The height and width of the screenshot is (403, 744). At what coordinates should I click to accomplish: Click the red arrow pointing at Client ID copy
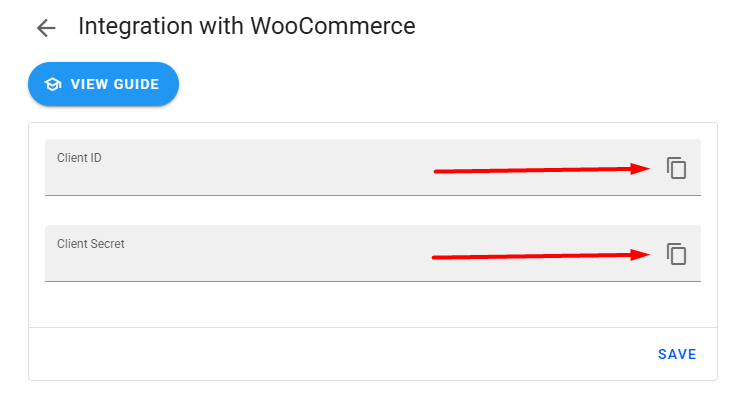(542, 170)
